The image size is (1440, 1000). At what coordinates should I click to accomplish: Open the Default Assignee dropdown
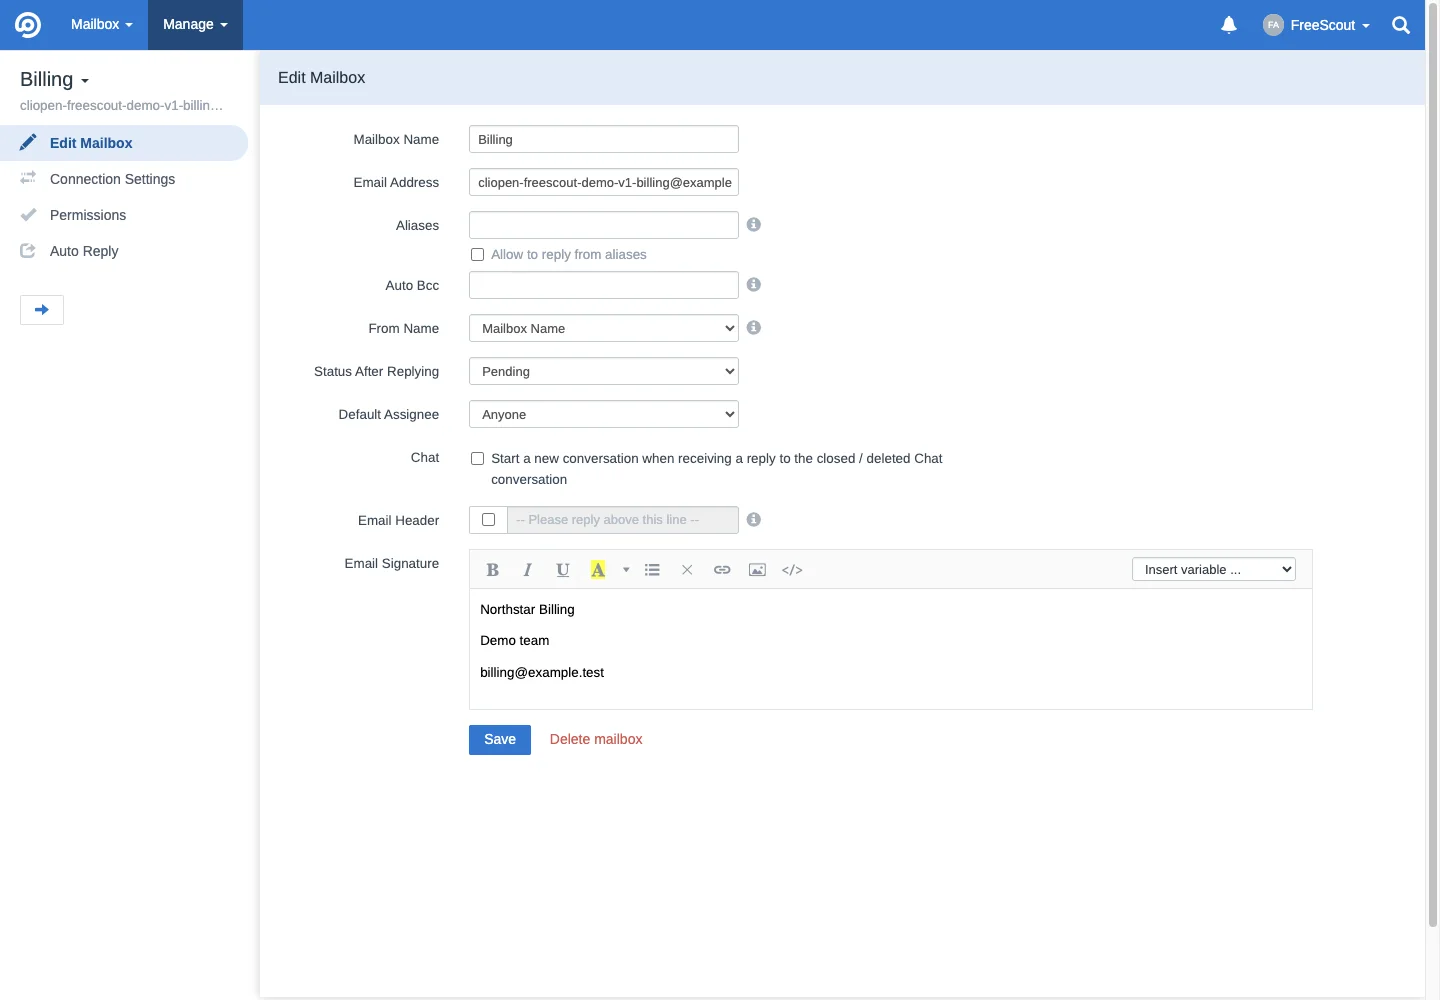(x=604, y=414)
